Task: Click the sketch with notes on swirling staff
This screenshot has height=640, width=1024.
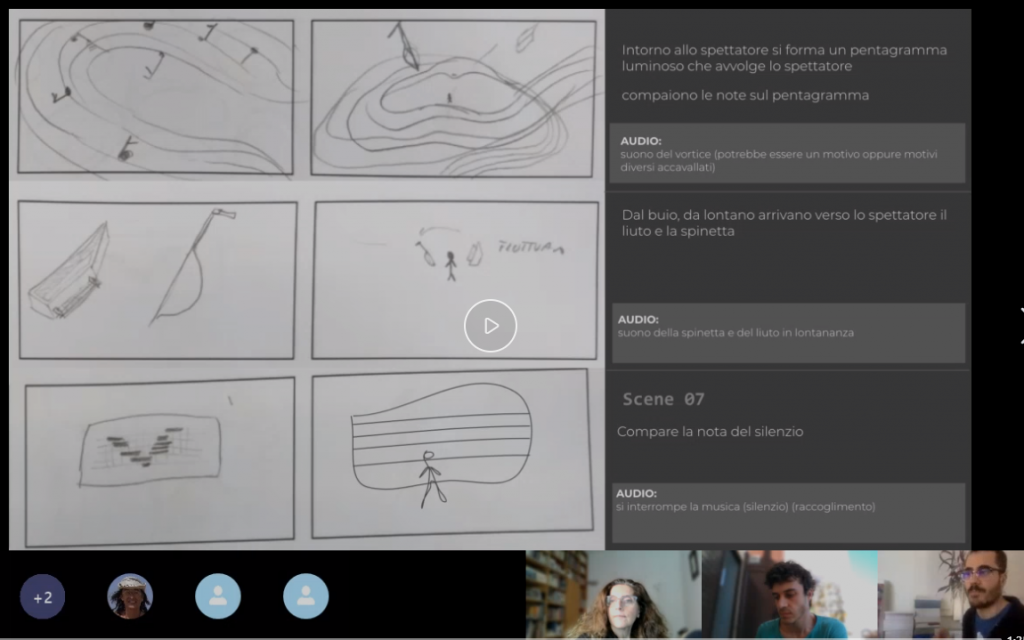Action: click(x=156, y=96)
